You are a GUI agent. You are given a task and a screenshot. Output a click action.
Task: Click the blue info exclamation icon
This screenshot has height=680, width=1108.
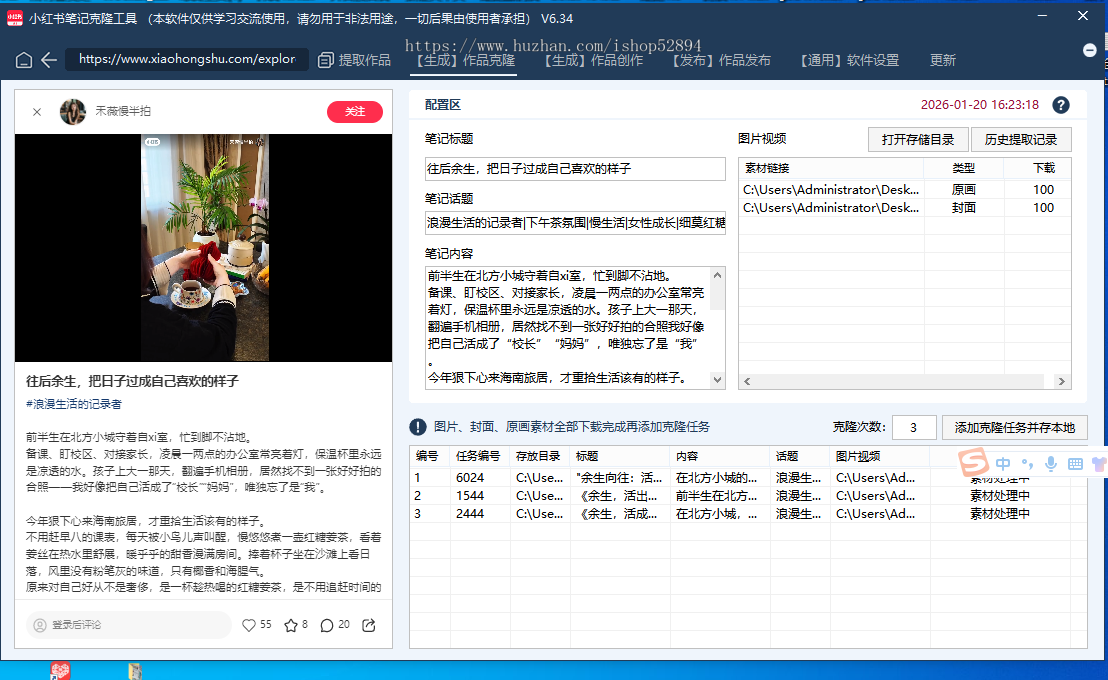[x=418, y=427]
